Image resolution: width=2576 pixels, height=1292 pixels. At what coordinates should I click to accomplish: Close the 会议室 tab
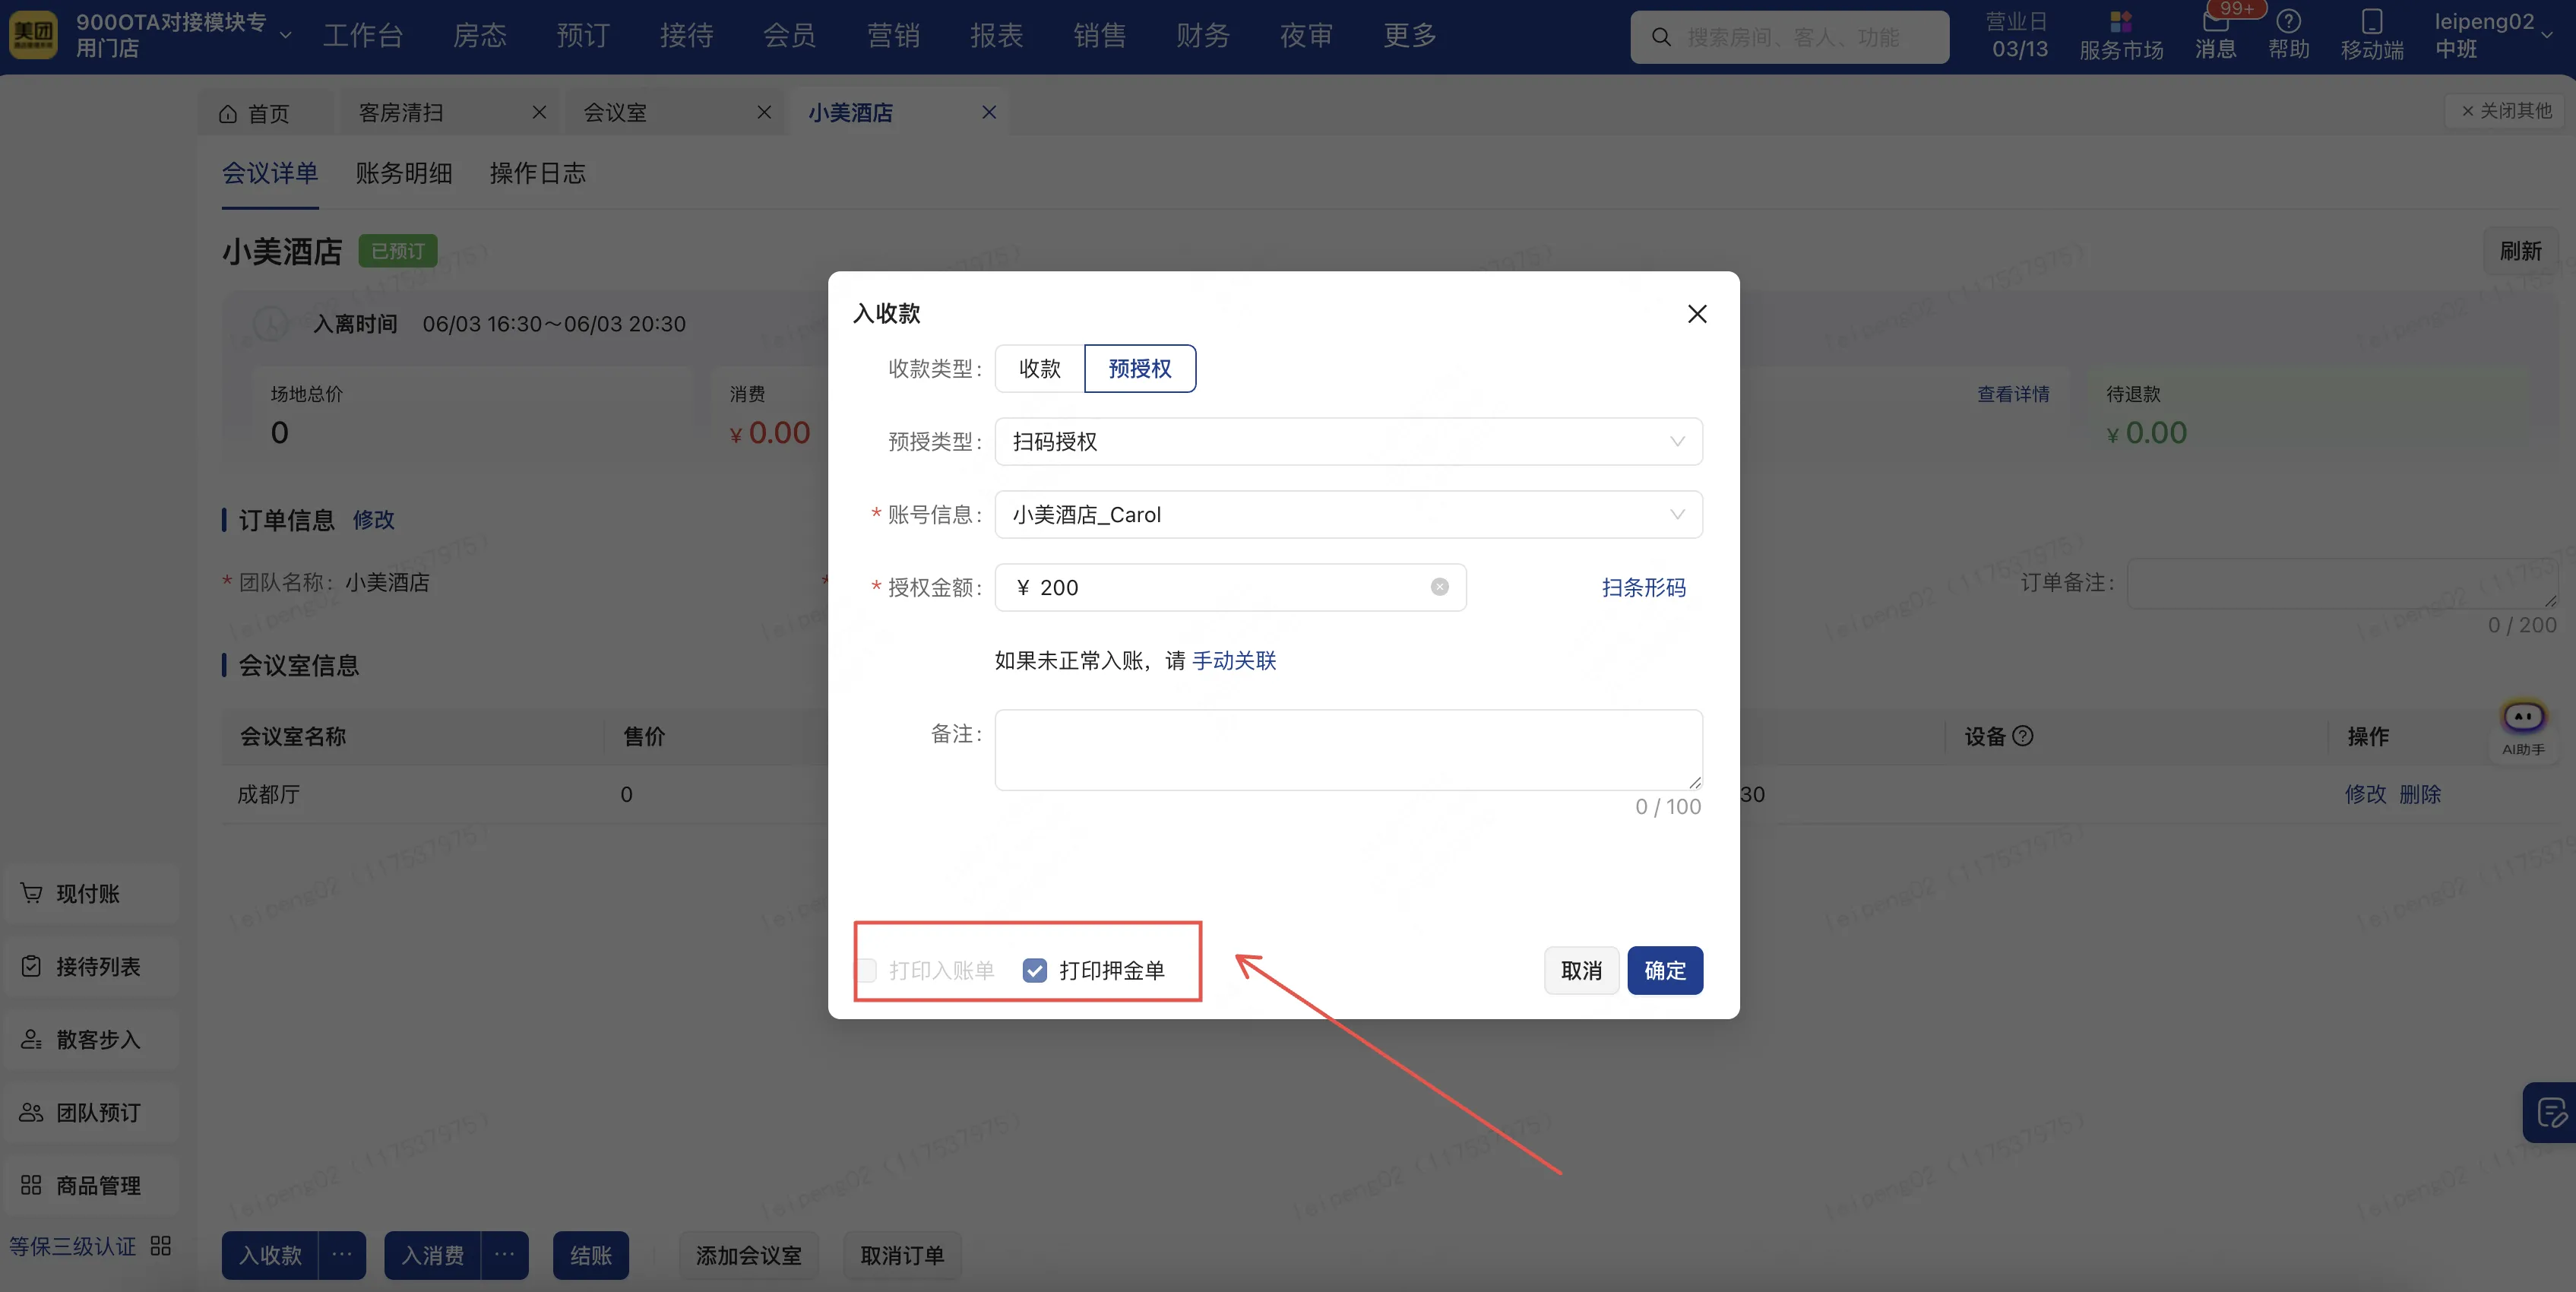764,112
